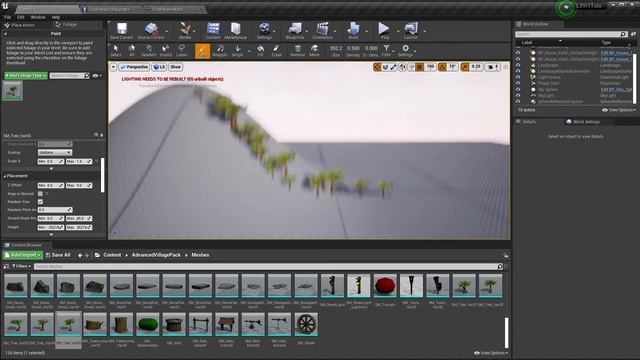Open World Outliner View Options
This screenshot has width=640, height=360.
(619, 110)
